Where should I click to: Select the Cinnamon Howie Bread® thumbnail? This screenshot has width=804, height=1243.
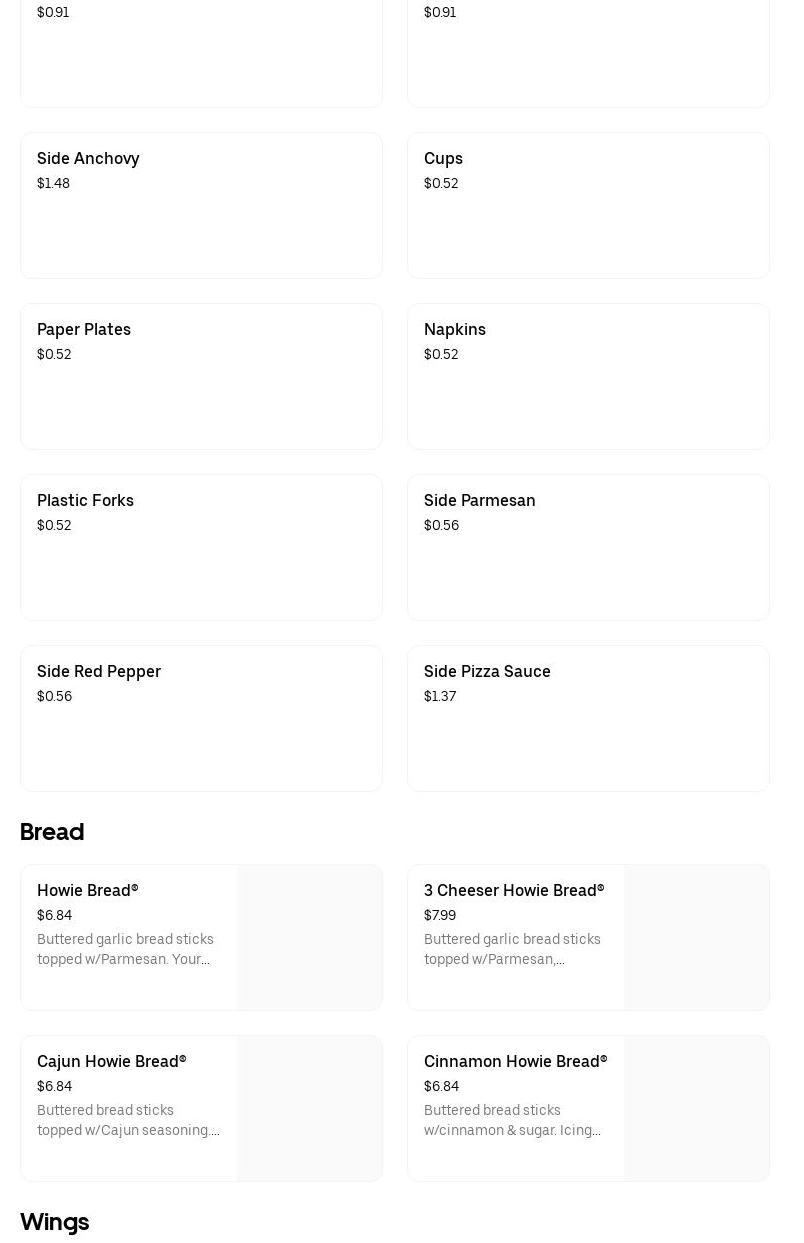coord(697,1108)
